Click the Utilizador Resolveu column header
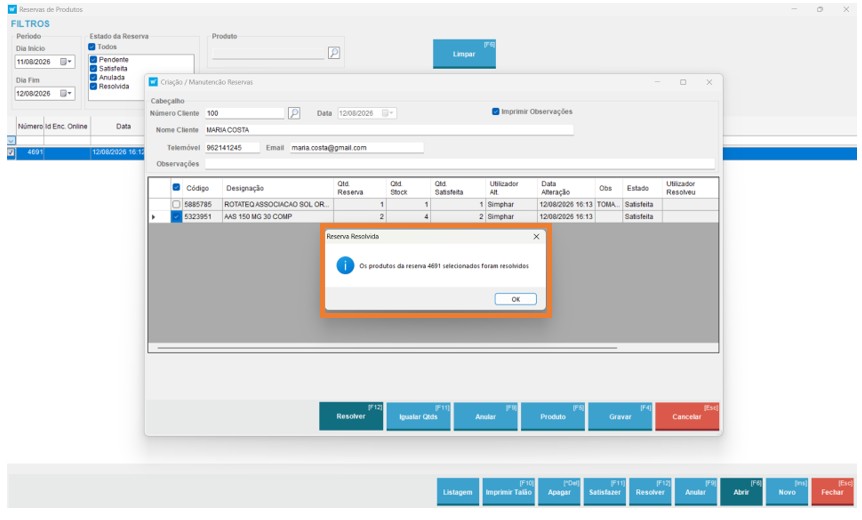The width and height of the screenshot is (862, 520). [690, 188]
